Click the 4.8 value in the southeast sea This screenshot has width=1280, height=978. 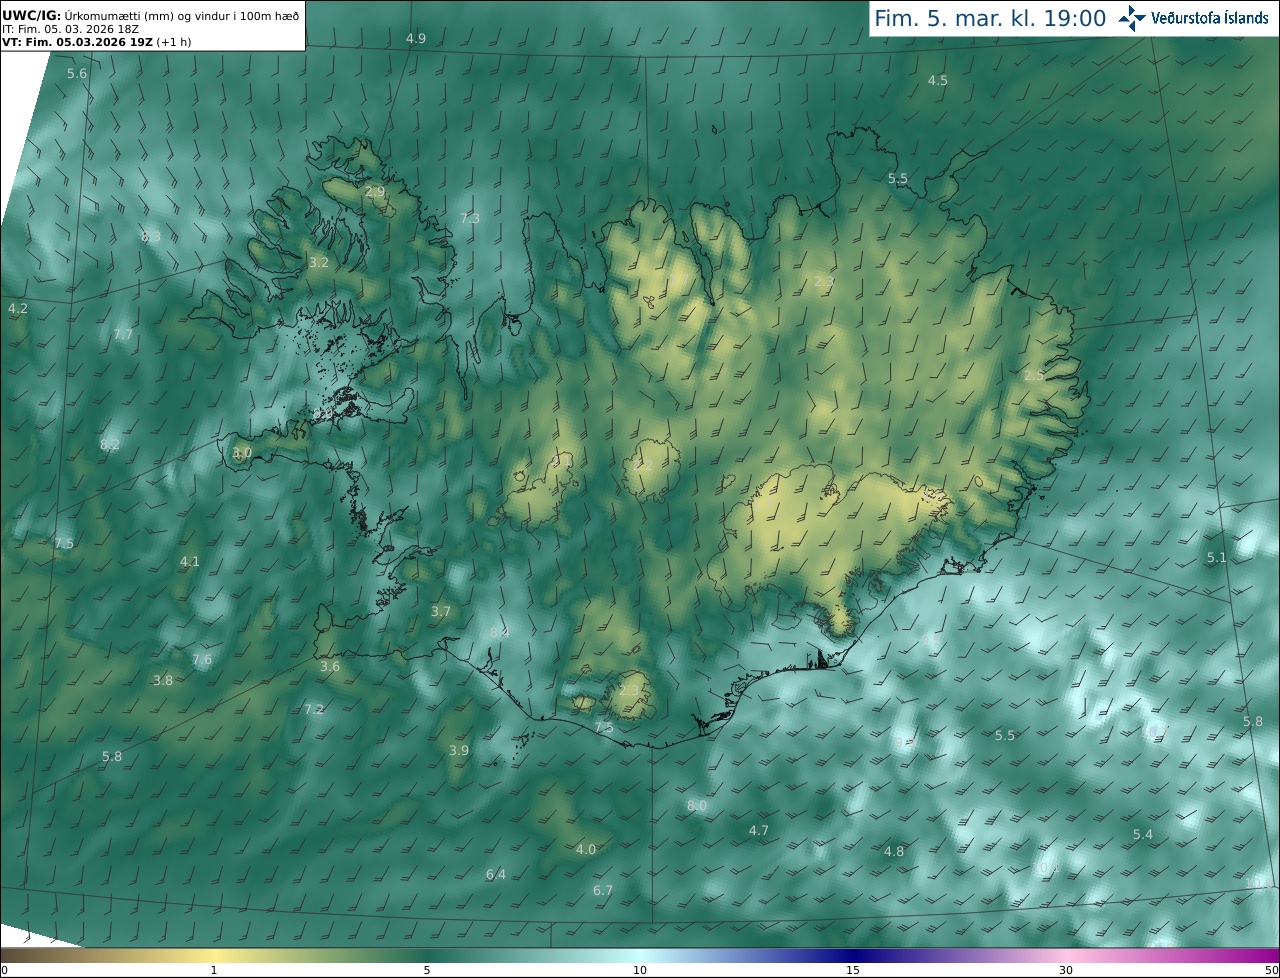tap(894, 851)
